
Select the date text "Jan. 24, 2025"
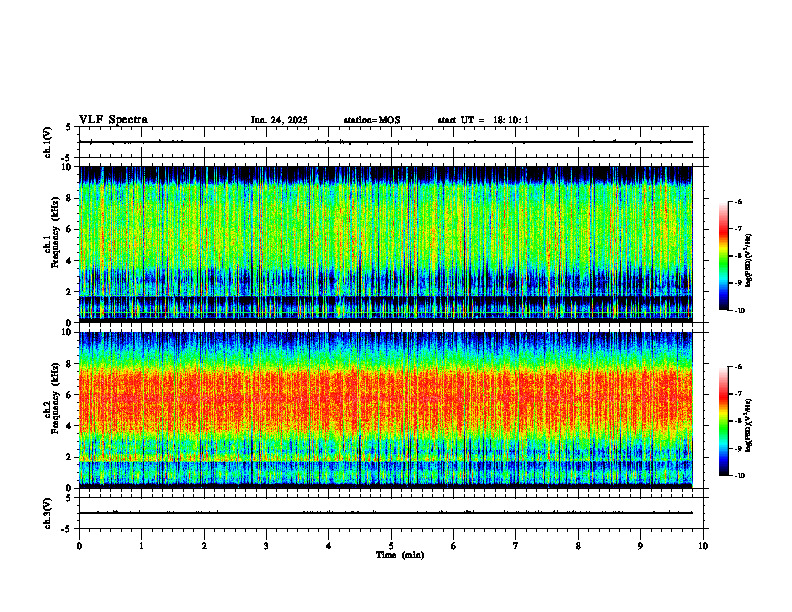pos(279,120)
